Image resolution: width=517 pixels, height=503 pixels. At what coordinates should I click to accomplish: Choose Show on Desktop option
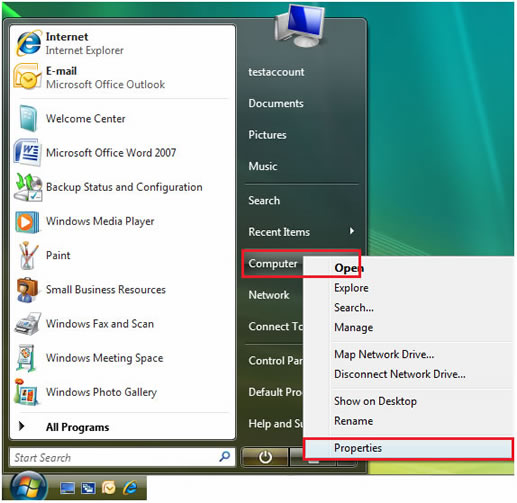point(375,401)
